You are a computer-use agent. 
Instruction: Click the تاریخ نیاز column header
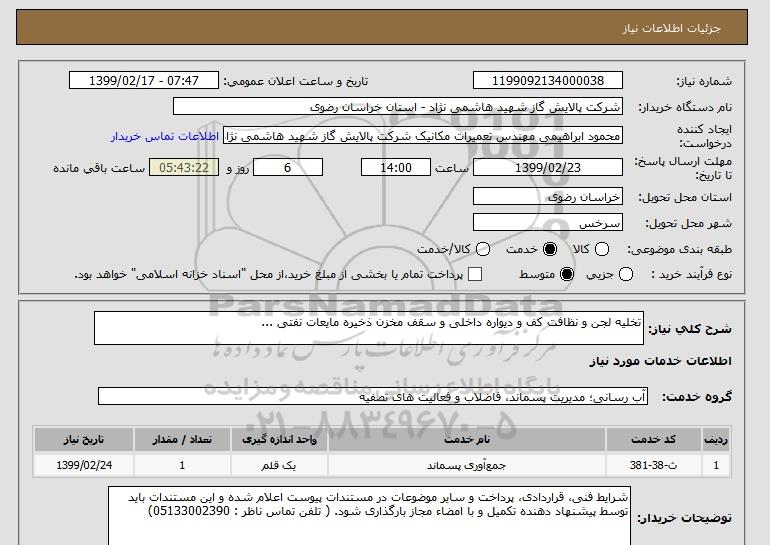click(84, 439)
